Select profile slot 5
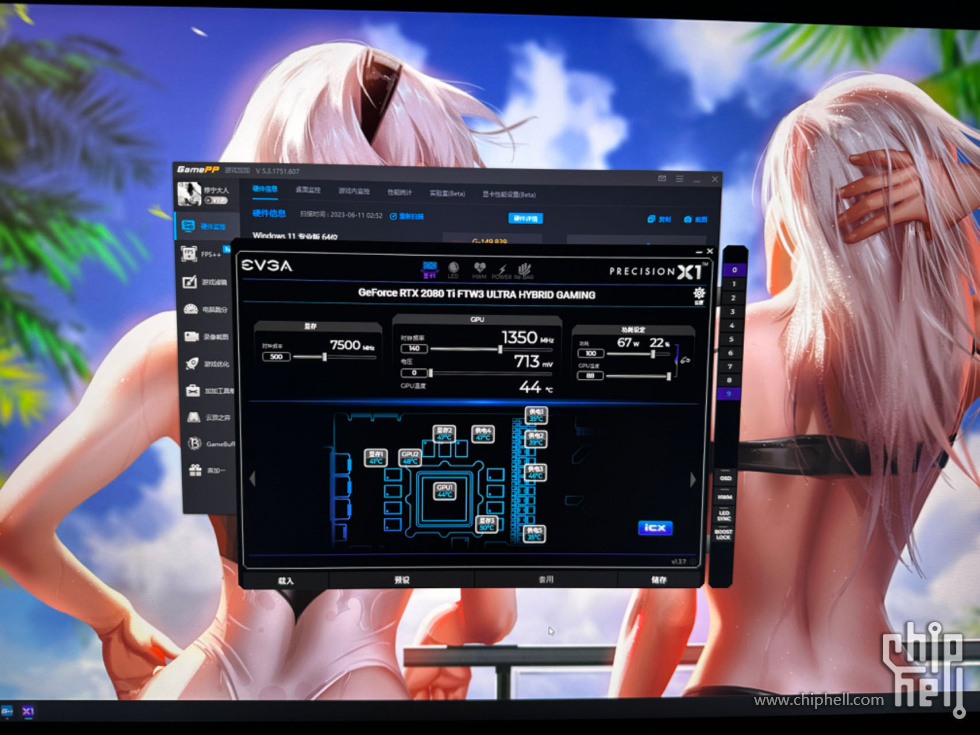 pyautogui.click(x=731, y=339)
